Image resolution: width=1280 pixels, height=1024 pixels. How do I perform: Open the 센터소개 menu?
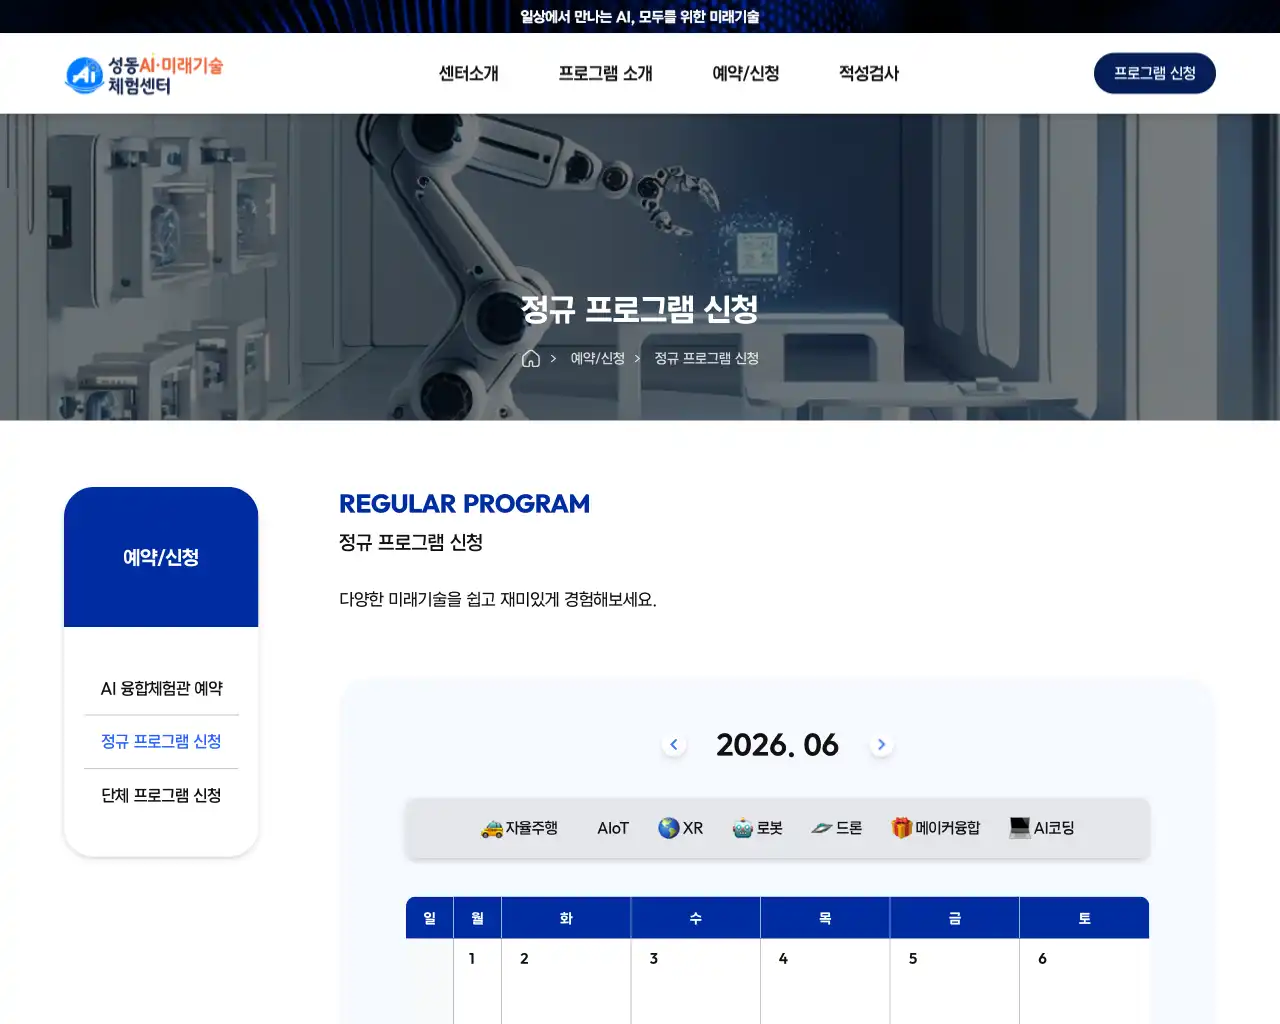tap(468, 73)
